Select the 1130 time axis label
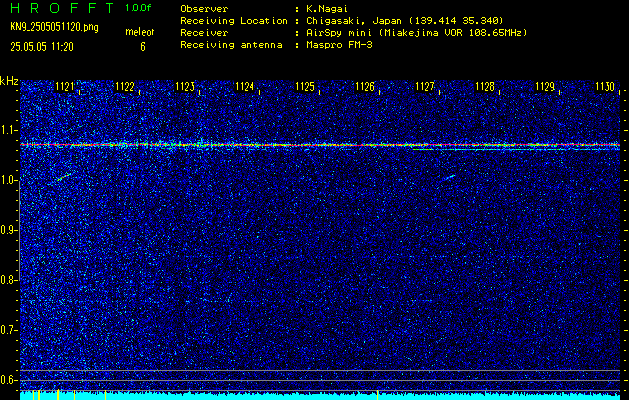The image size is (629, 400). coord(605,87)
